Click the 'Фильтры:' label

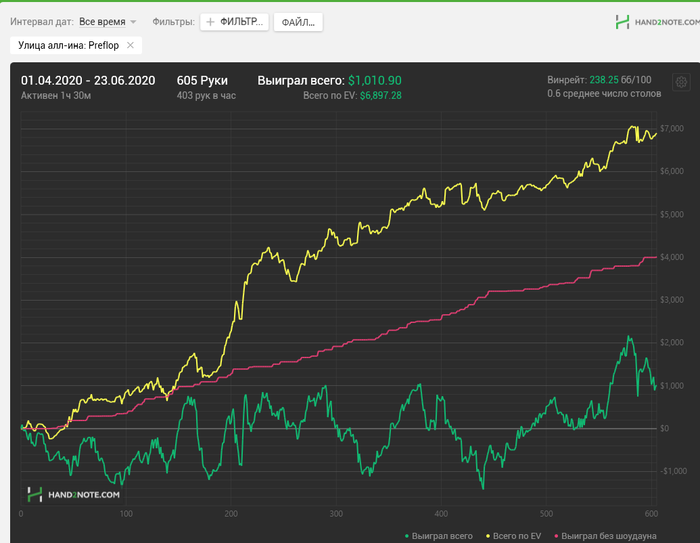pyautogui.click(x=174, y=21)
